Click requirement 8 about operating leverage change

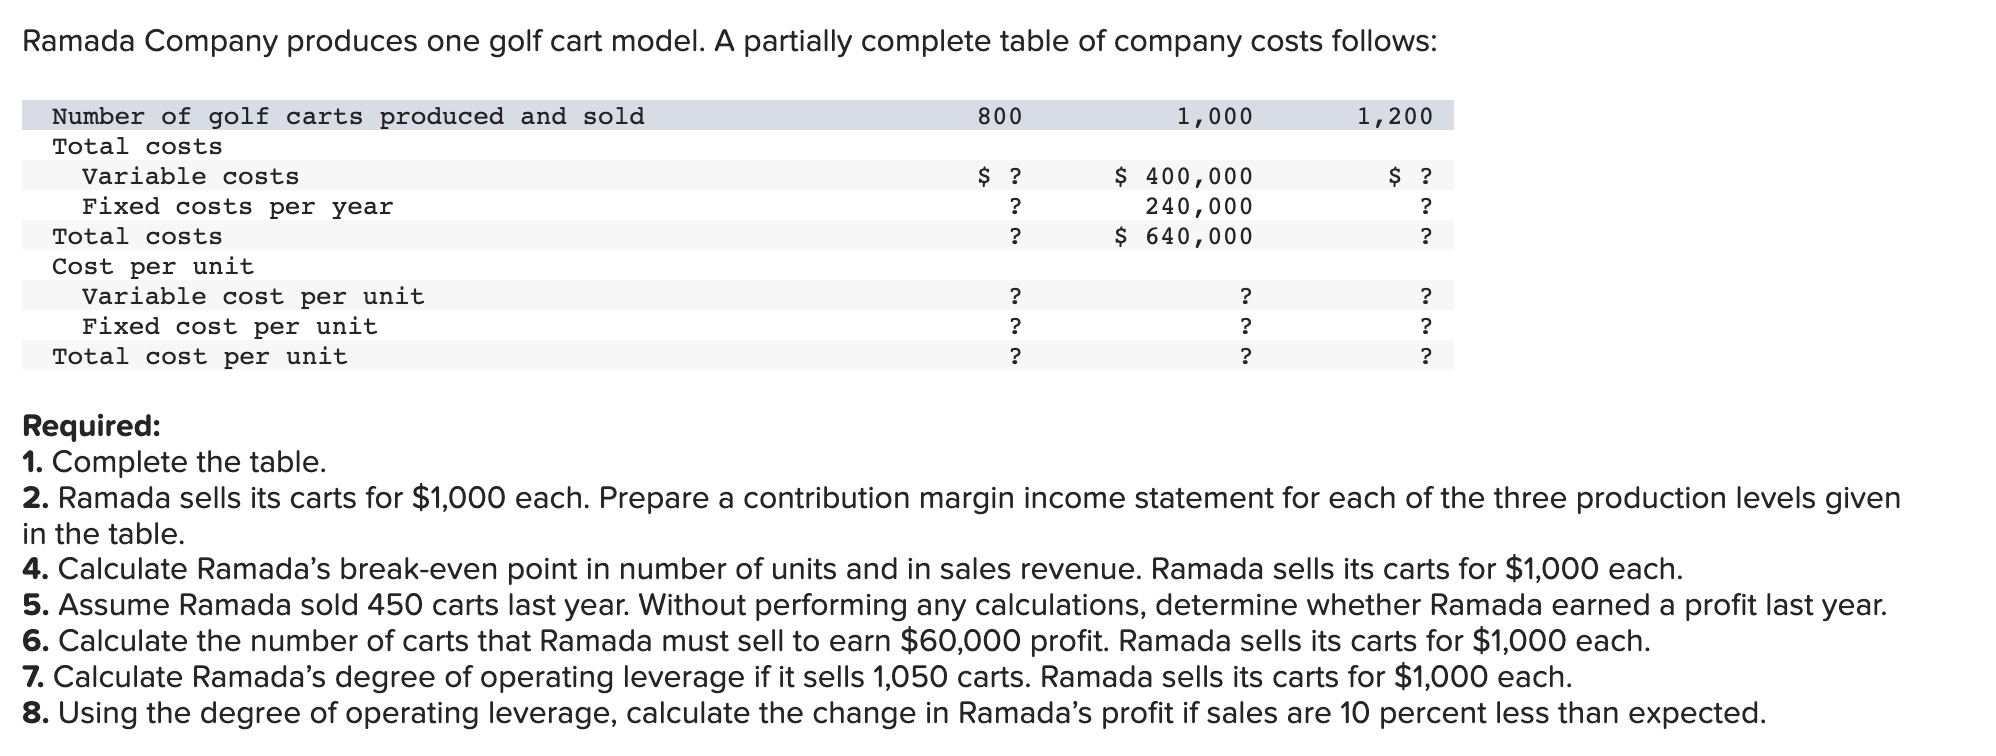(x=894, y=713)
